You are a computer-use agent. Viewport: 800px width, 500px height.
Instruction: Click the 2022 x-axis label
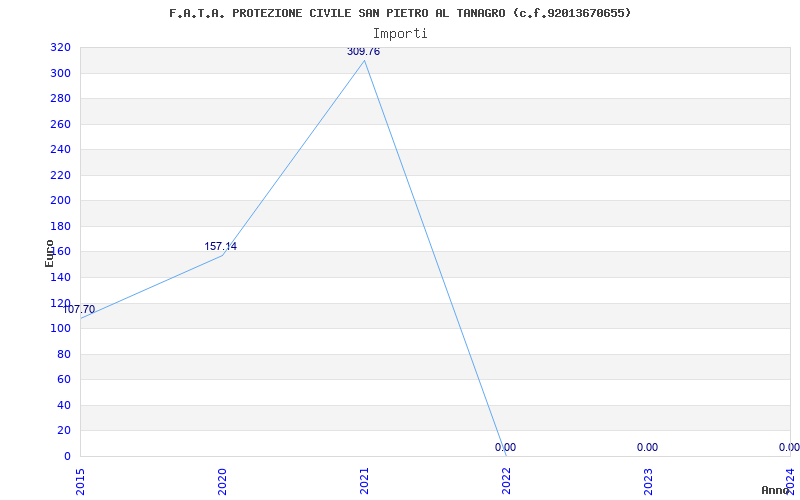[x=506, y=482]
